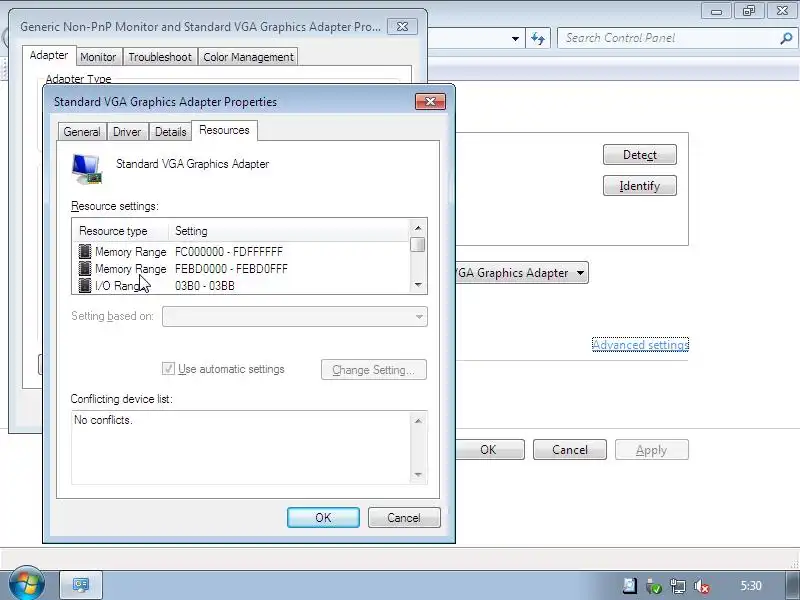Click the Change Setting button

click(x=373, y=369)
